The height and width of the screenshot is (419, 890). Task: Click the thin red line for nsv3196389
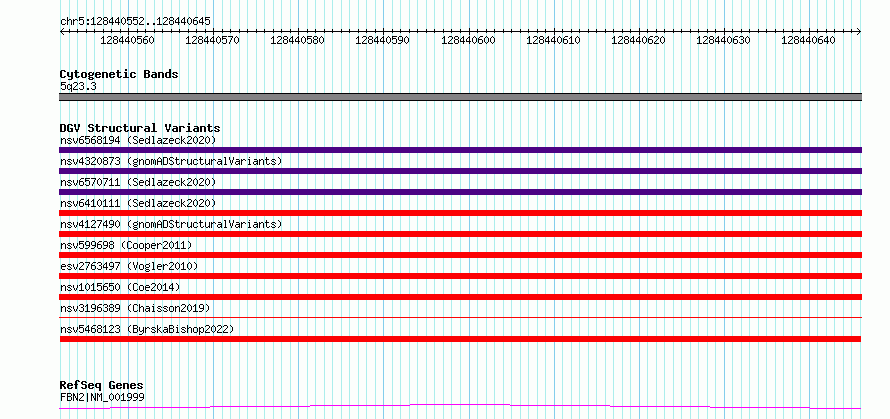(460, 317)
